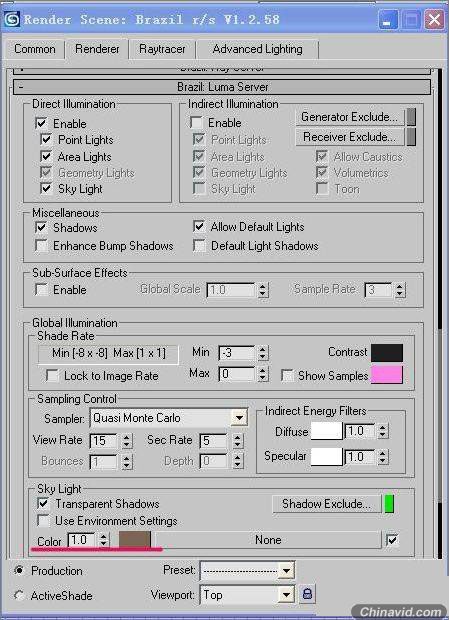Click the 3ds Max title bar icon
Screen dimensions: 449x620
tap(12, 19)
